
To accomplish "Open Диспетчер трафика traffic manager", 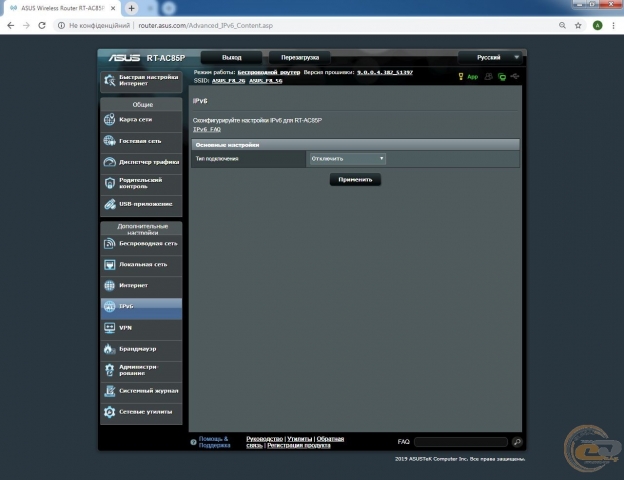I will click(140, 161).
